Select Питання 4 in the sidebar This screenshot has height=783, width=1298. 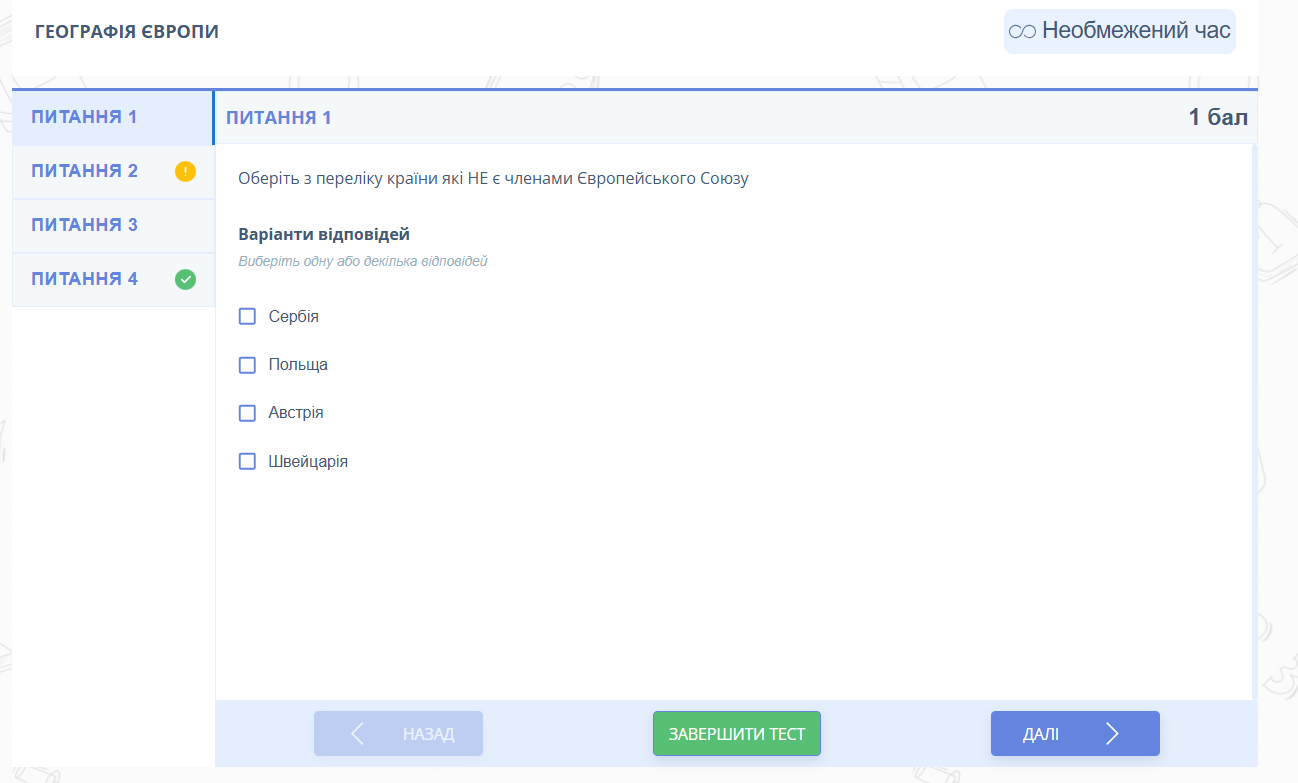[x=85, y=279]
